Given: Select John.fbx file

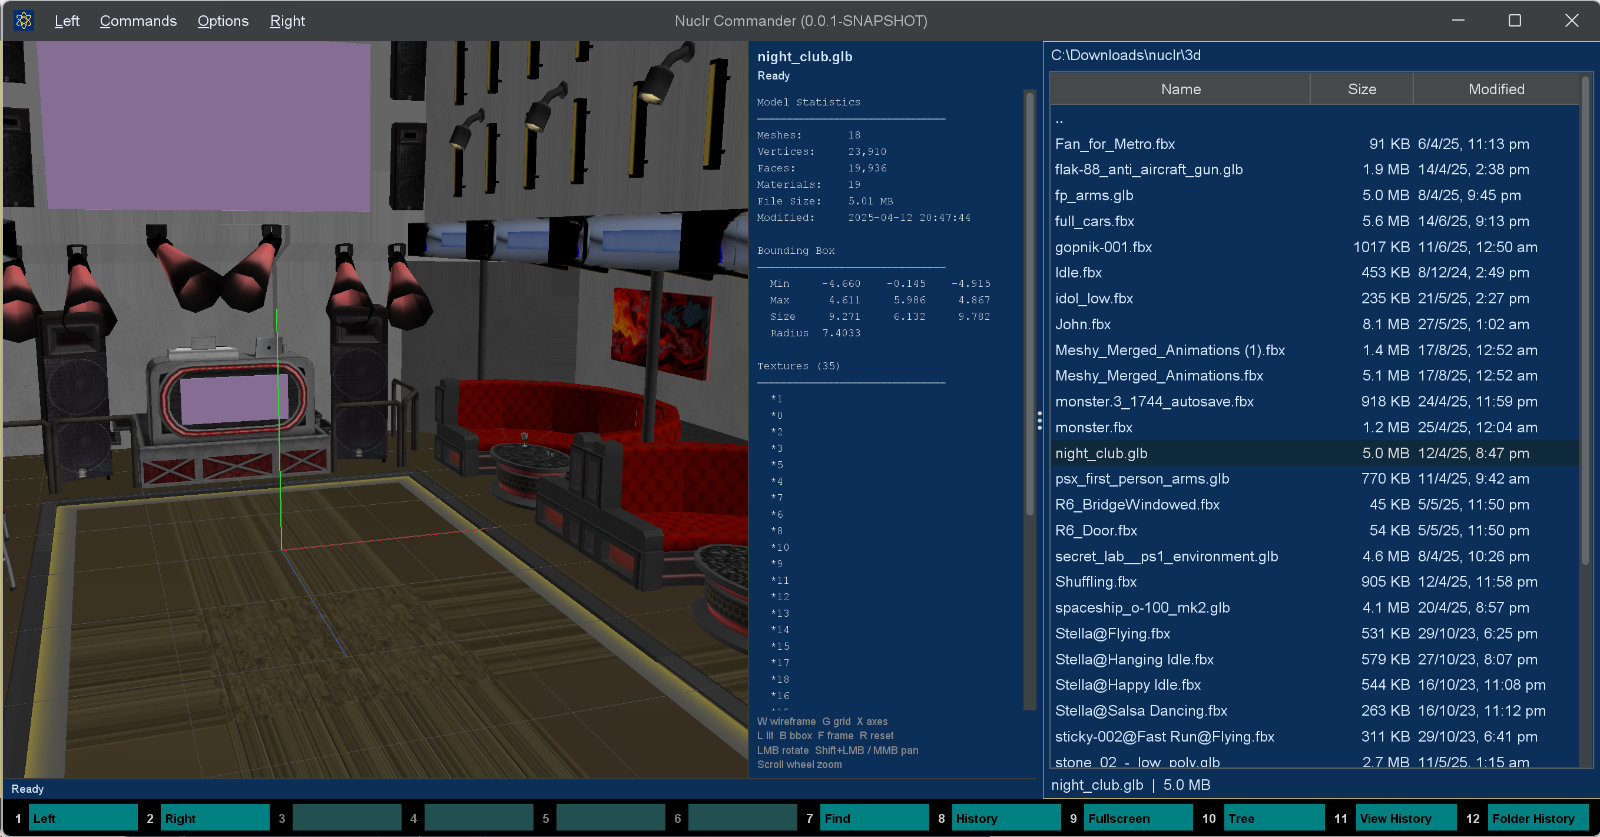Looking at the screenshot, I should pos(1315,325).
